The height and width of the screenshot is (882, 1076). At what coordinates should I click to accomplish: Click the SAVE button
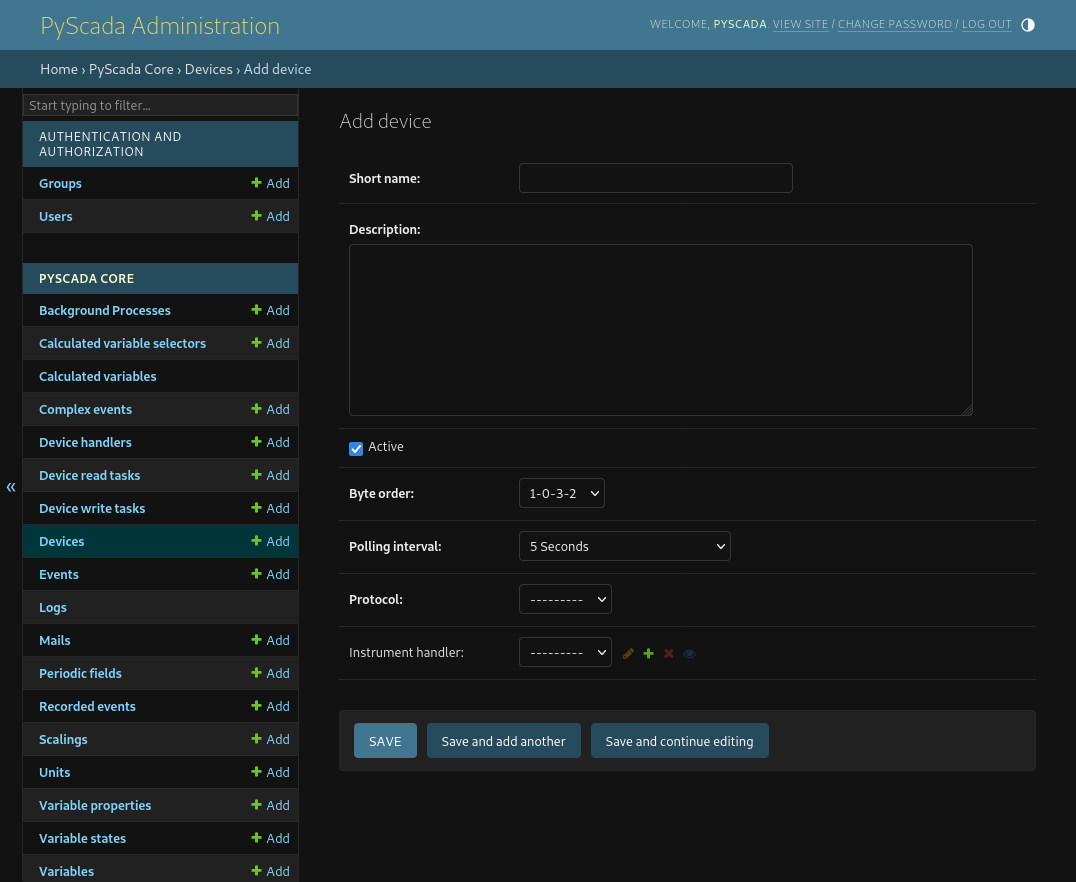pos(385,741)
